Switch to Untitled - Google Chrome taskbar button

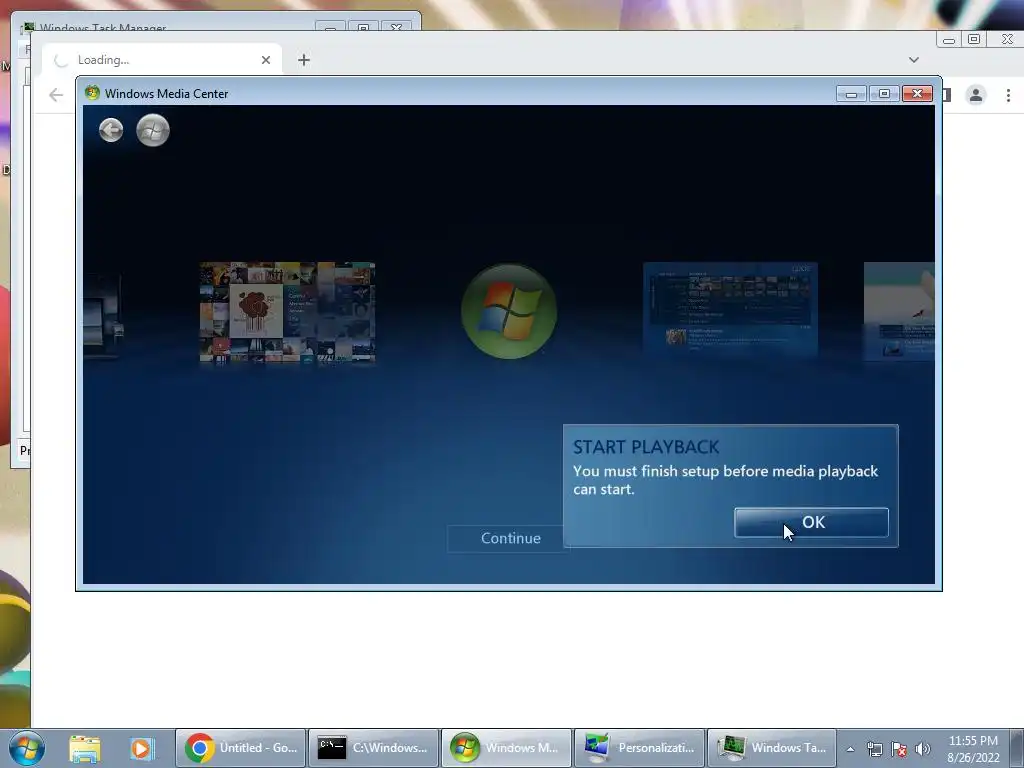coord(240,748)
